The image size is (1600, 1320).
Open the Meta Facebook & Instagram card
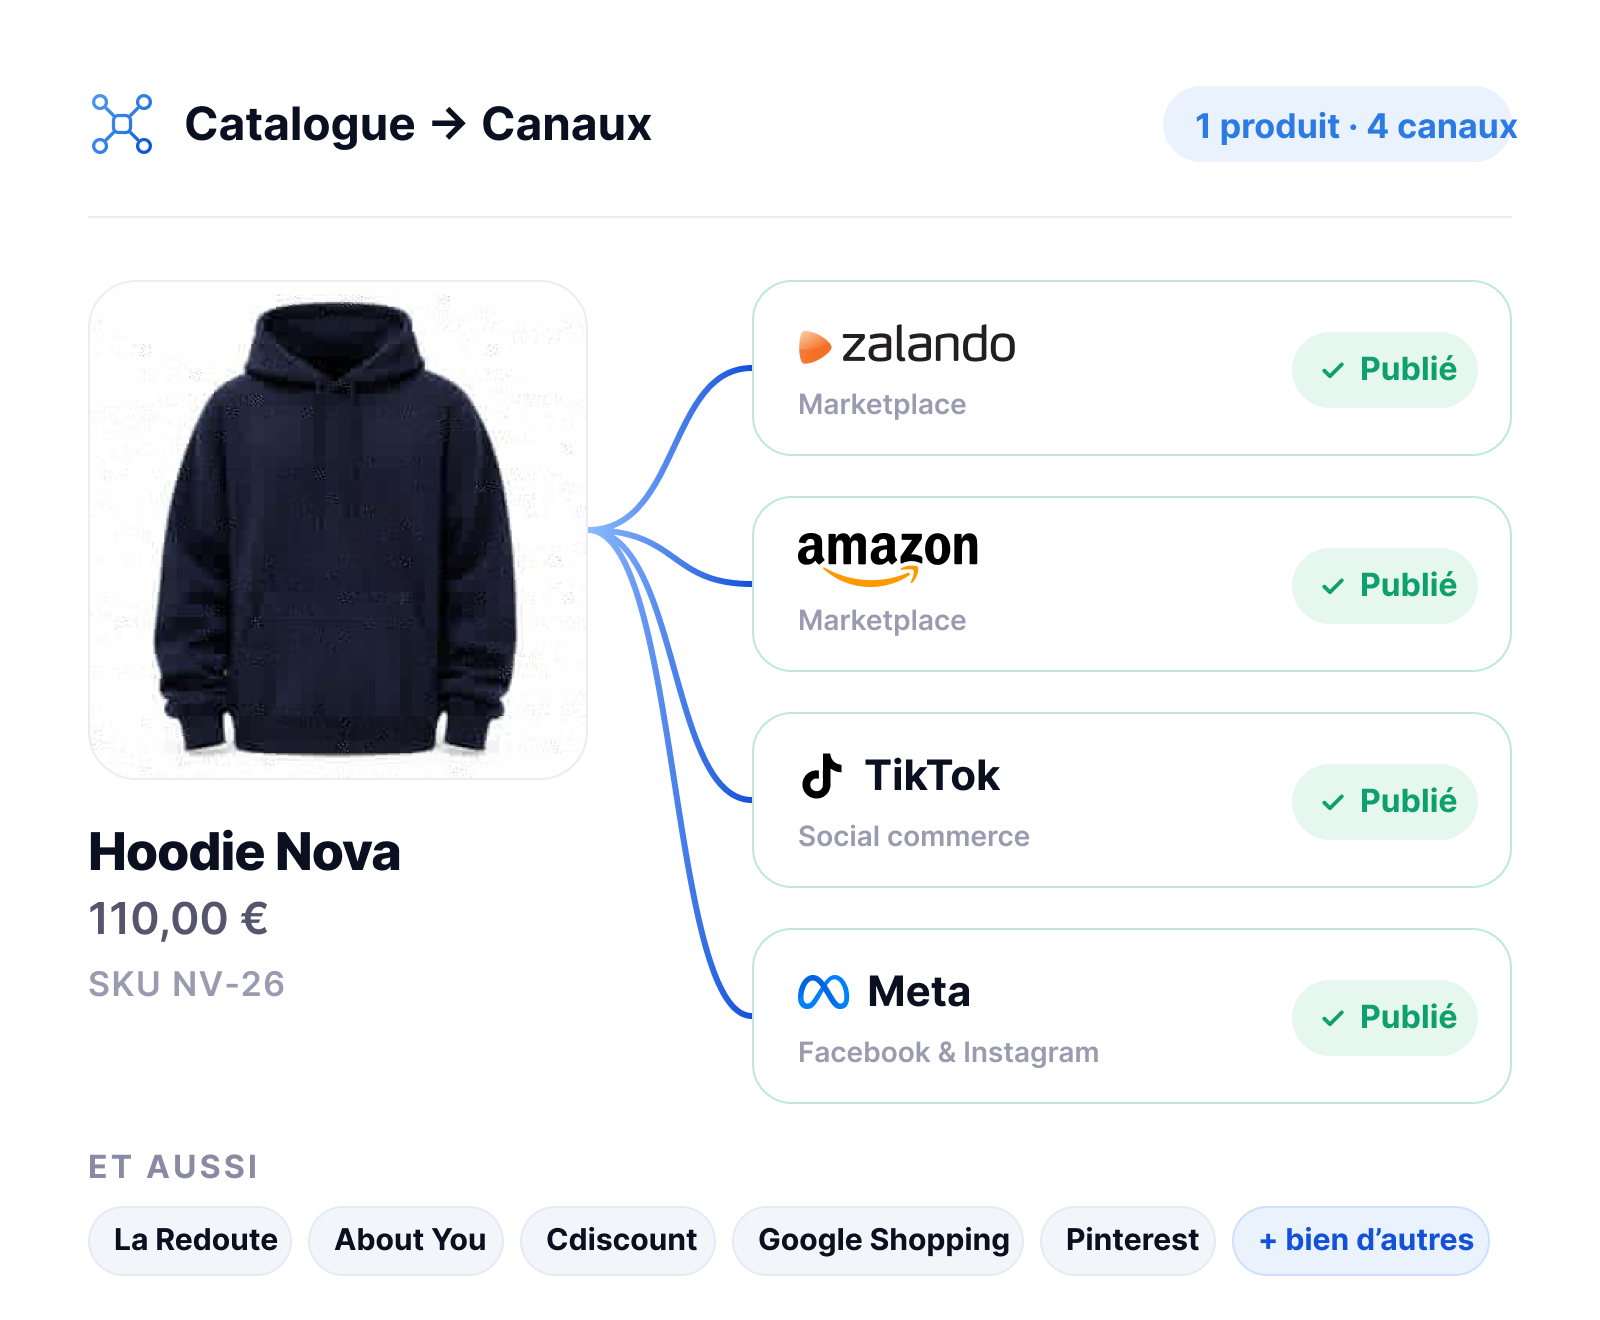click(x=1132, y=1016)
